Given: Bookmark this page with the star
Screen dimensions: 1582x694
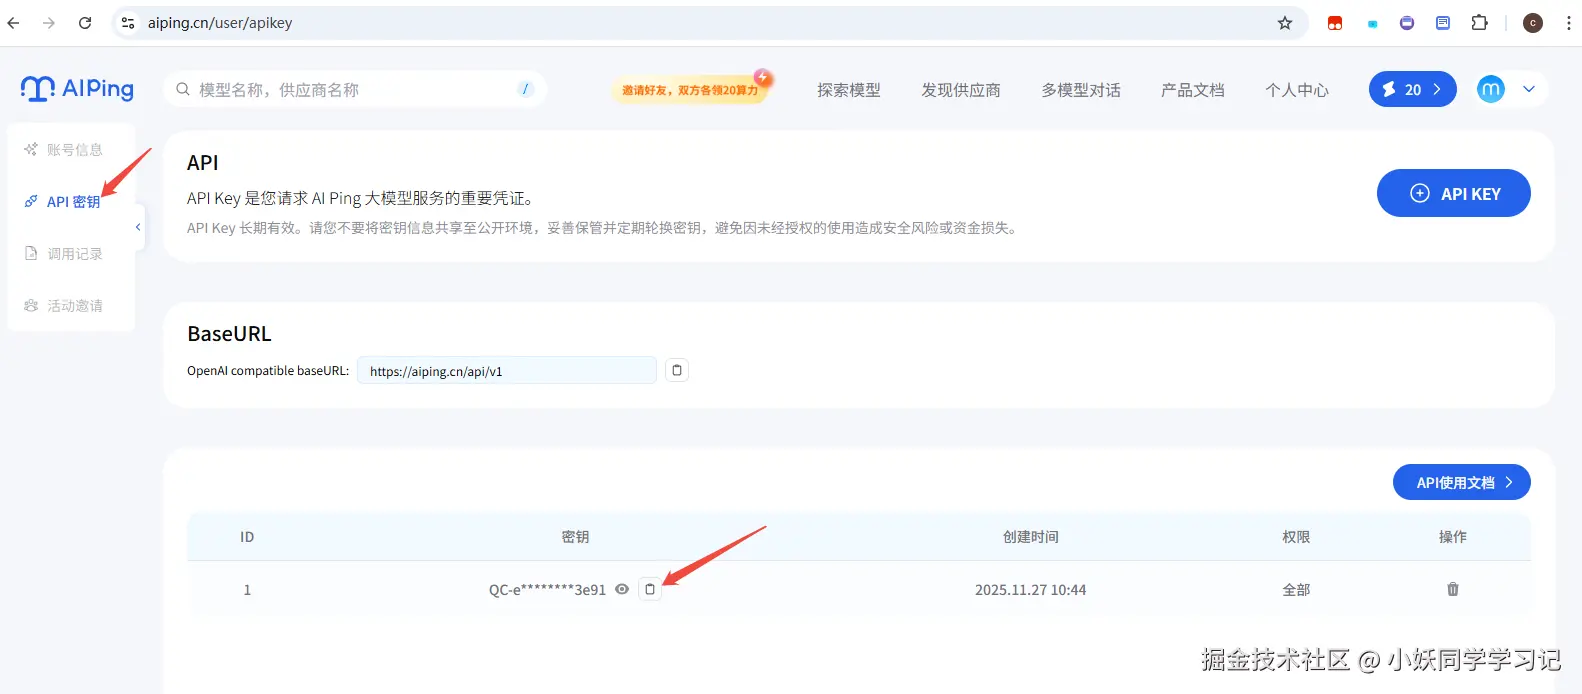Looking at the screenshot, I should [x=1285, y=23].
